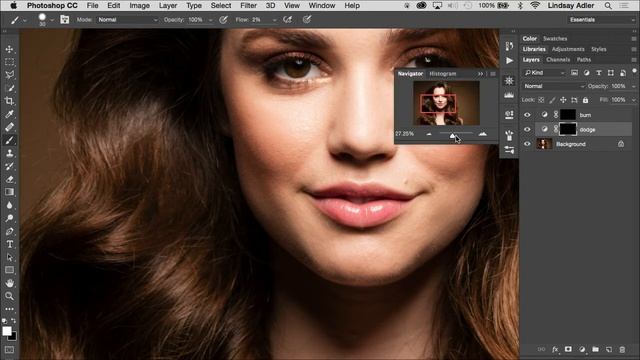Add a layer mask from Layers footer
This screenshot has height=360, width=640.
coord(568,349)
